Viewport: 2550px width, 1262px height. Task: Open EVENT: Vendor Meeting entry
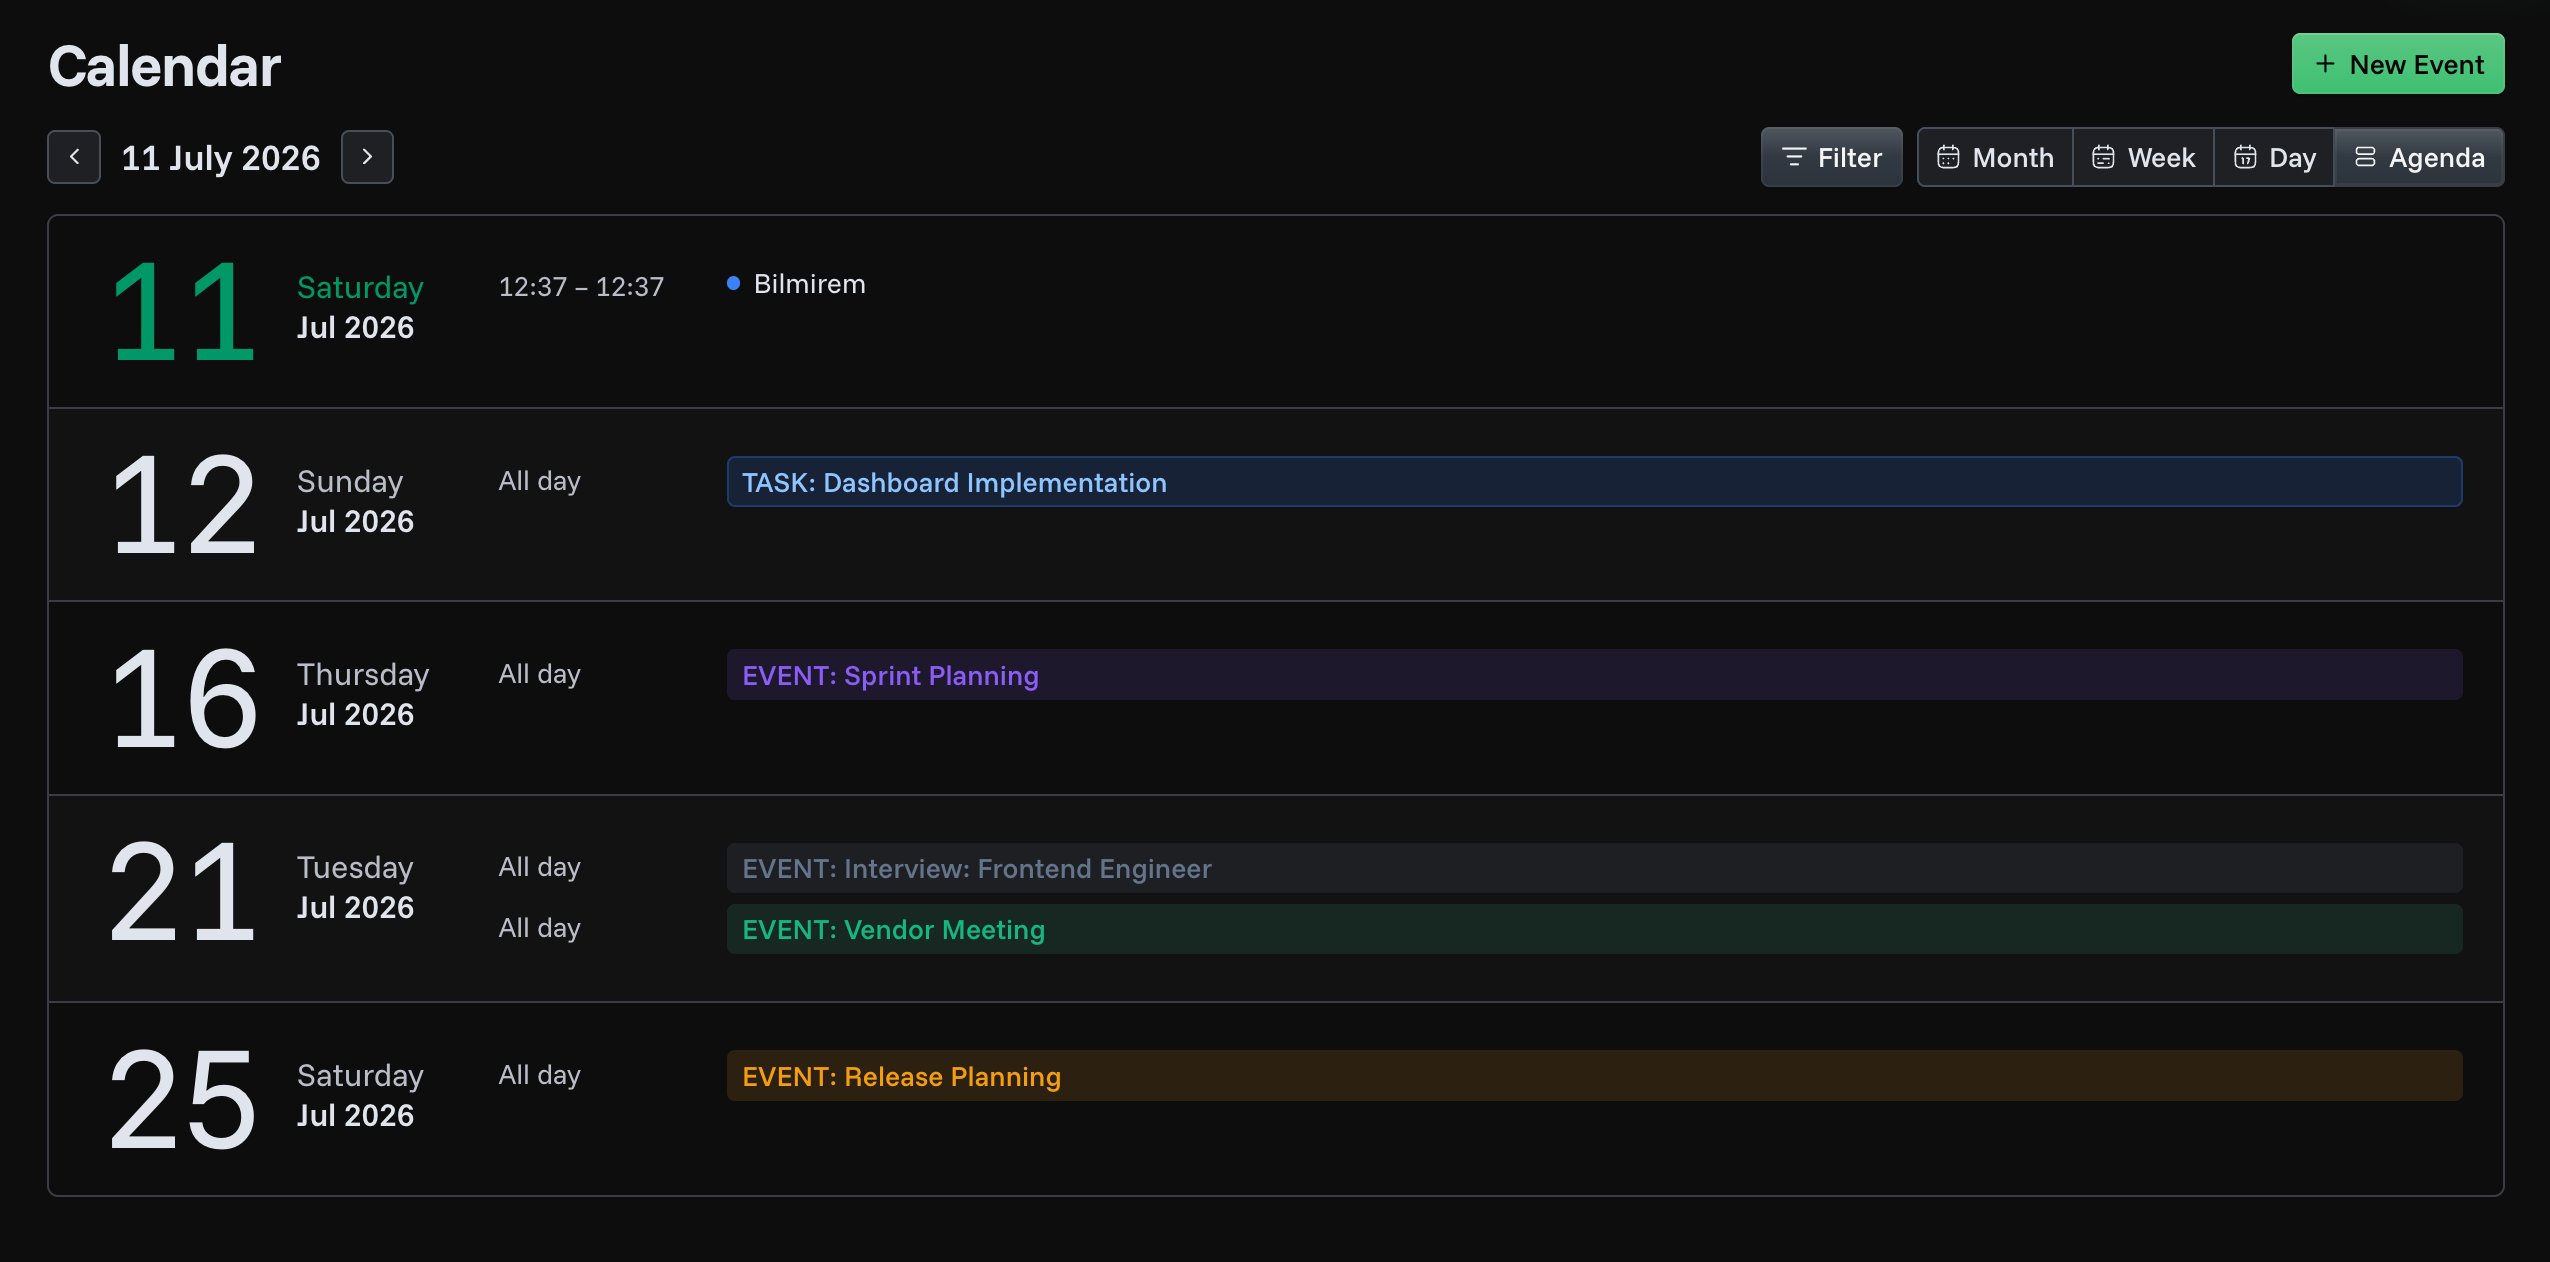tap(1594, 929)
